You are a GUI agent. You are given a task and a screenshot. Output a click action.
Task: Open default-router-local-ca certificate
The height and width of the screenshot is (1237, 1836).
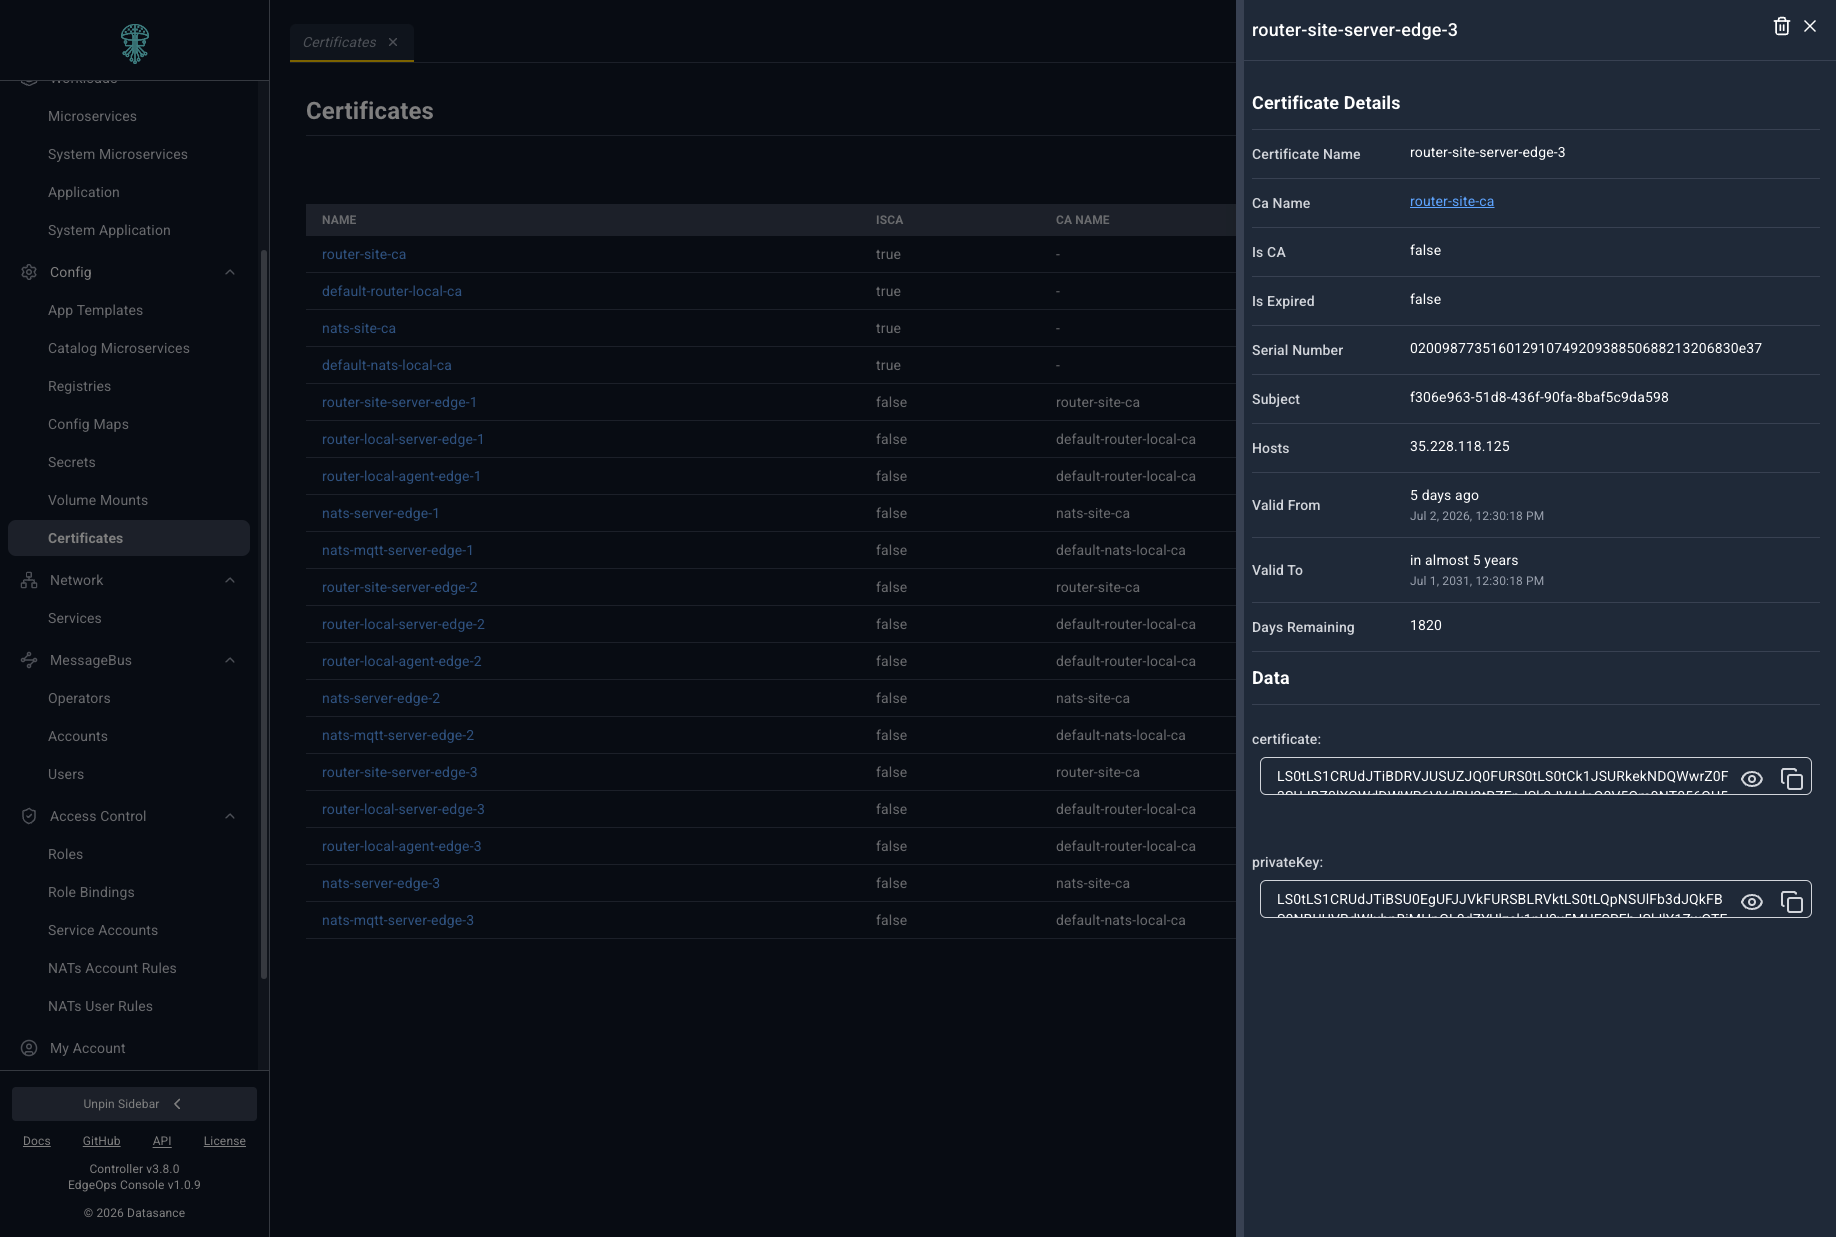(x=392, y=291)
